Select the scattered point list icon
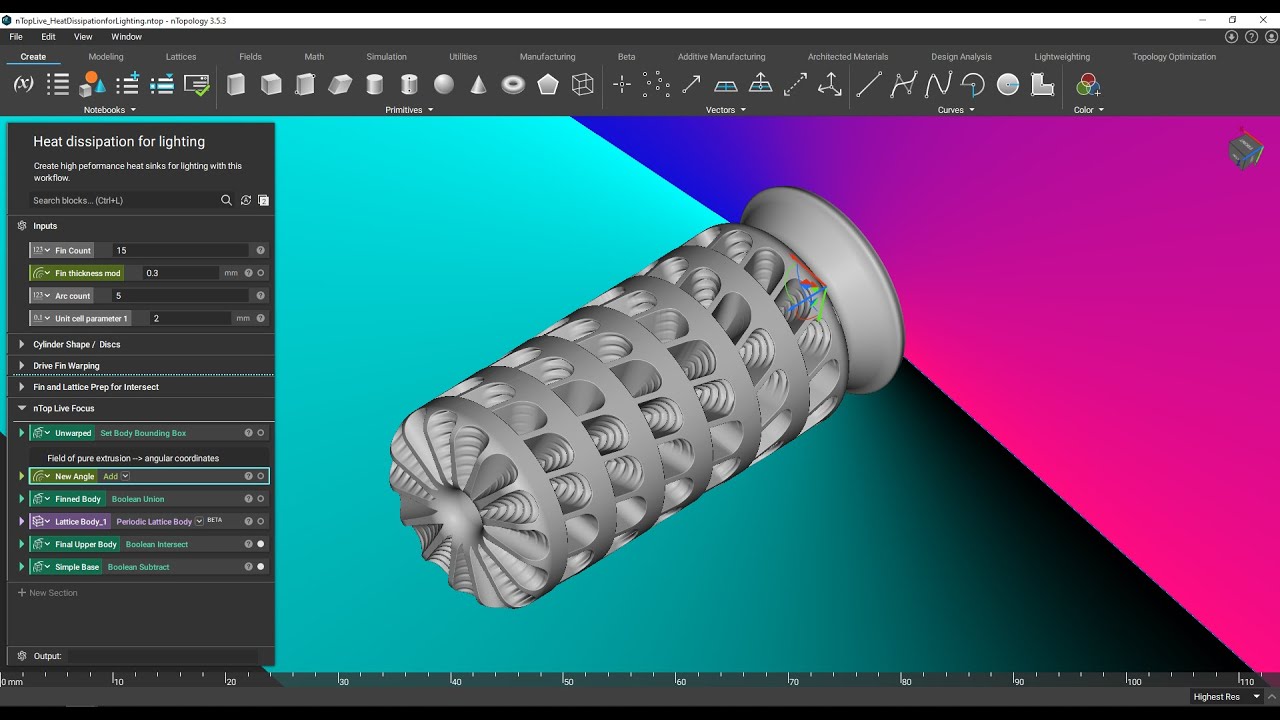Screen dimensions: 1280x720 pyautogui.click(x=656, y=84)
